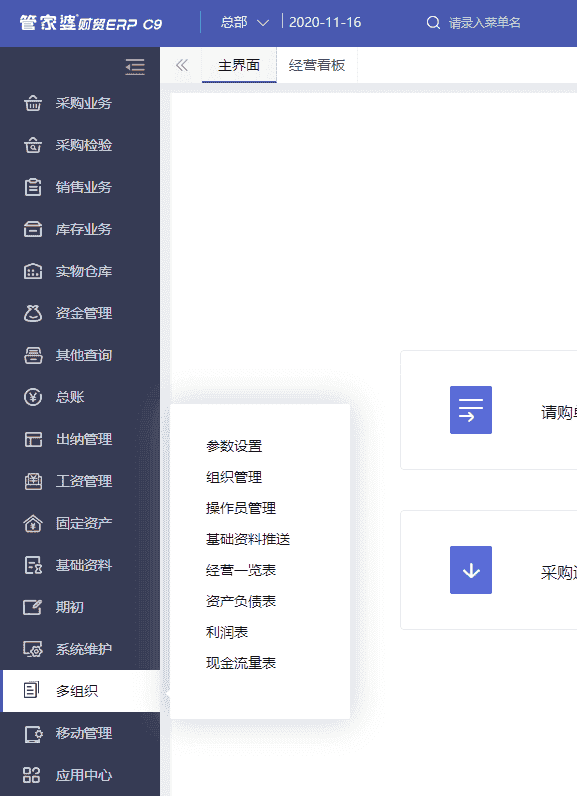Click the 资金管理 money bag icon
Image resolution: width=577 pixels, height=796 pixels.
pyautogui.click(x=33, y=313)
